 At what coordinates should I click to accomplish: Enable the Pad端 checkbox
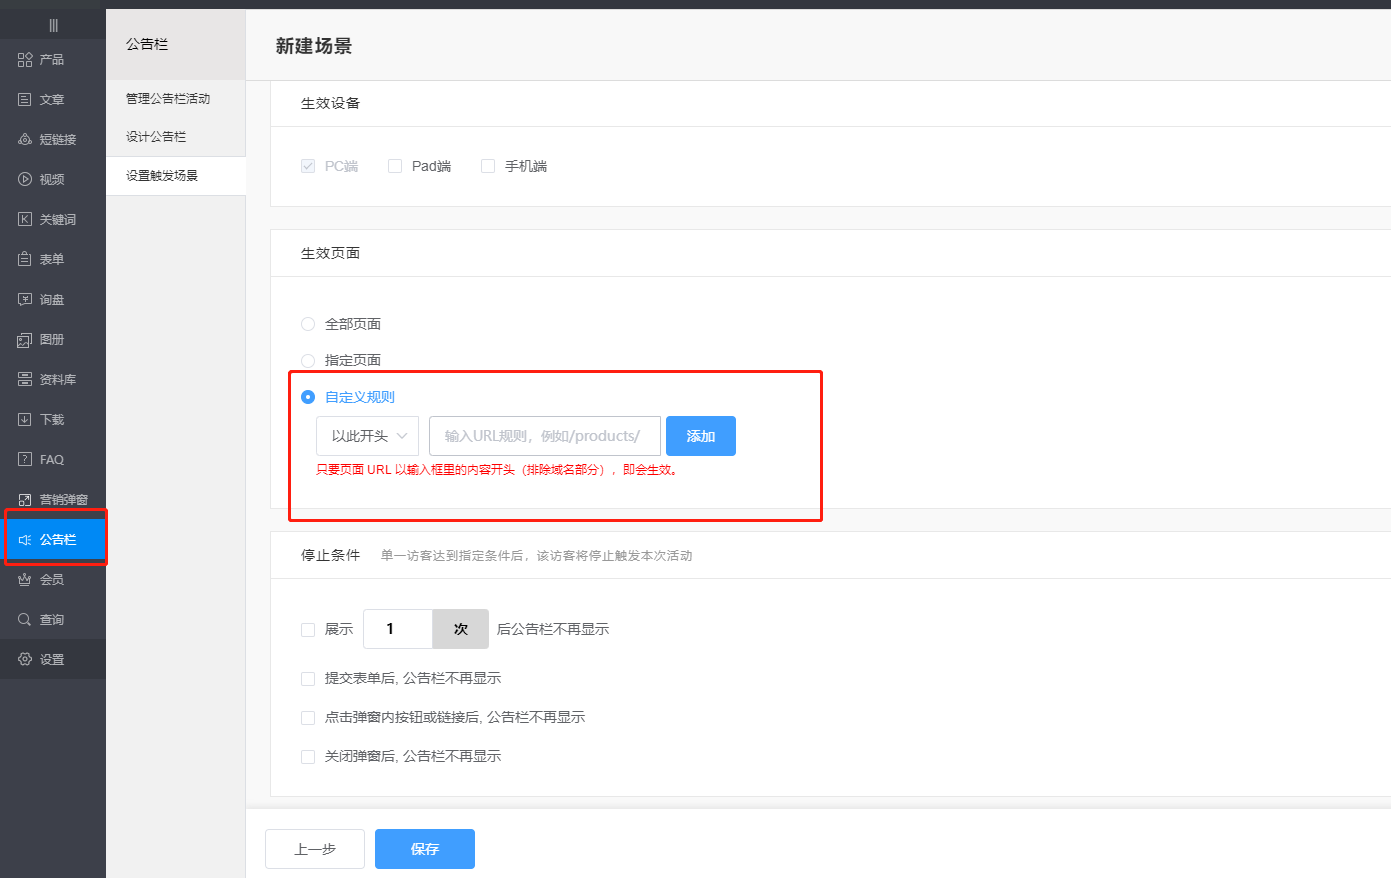point(394,165)
